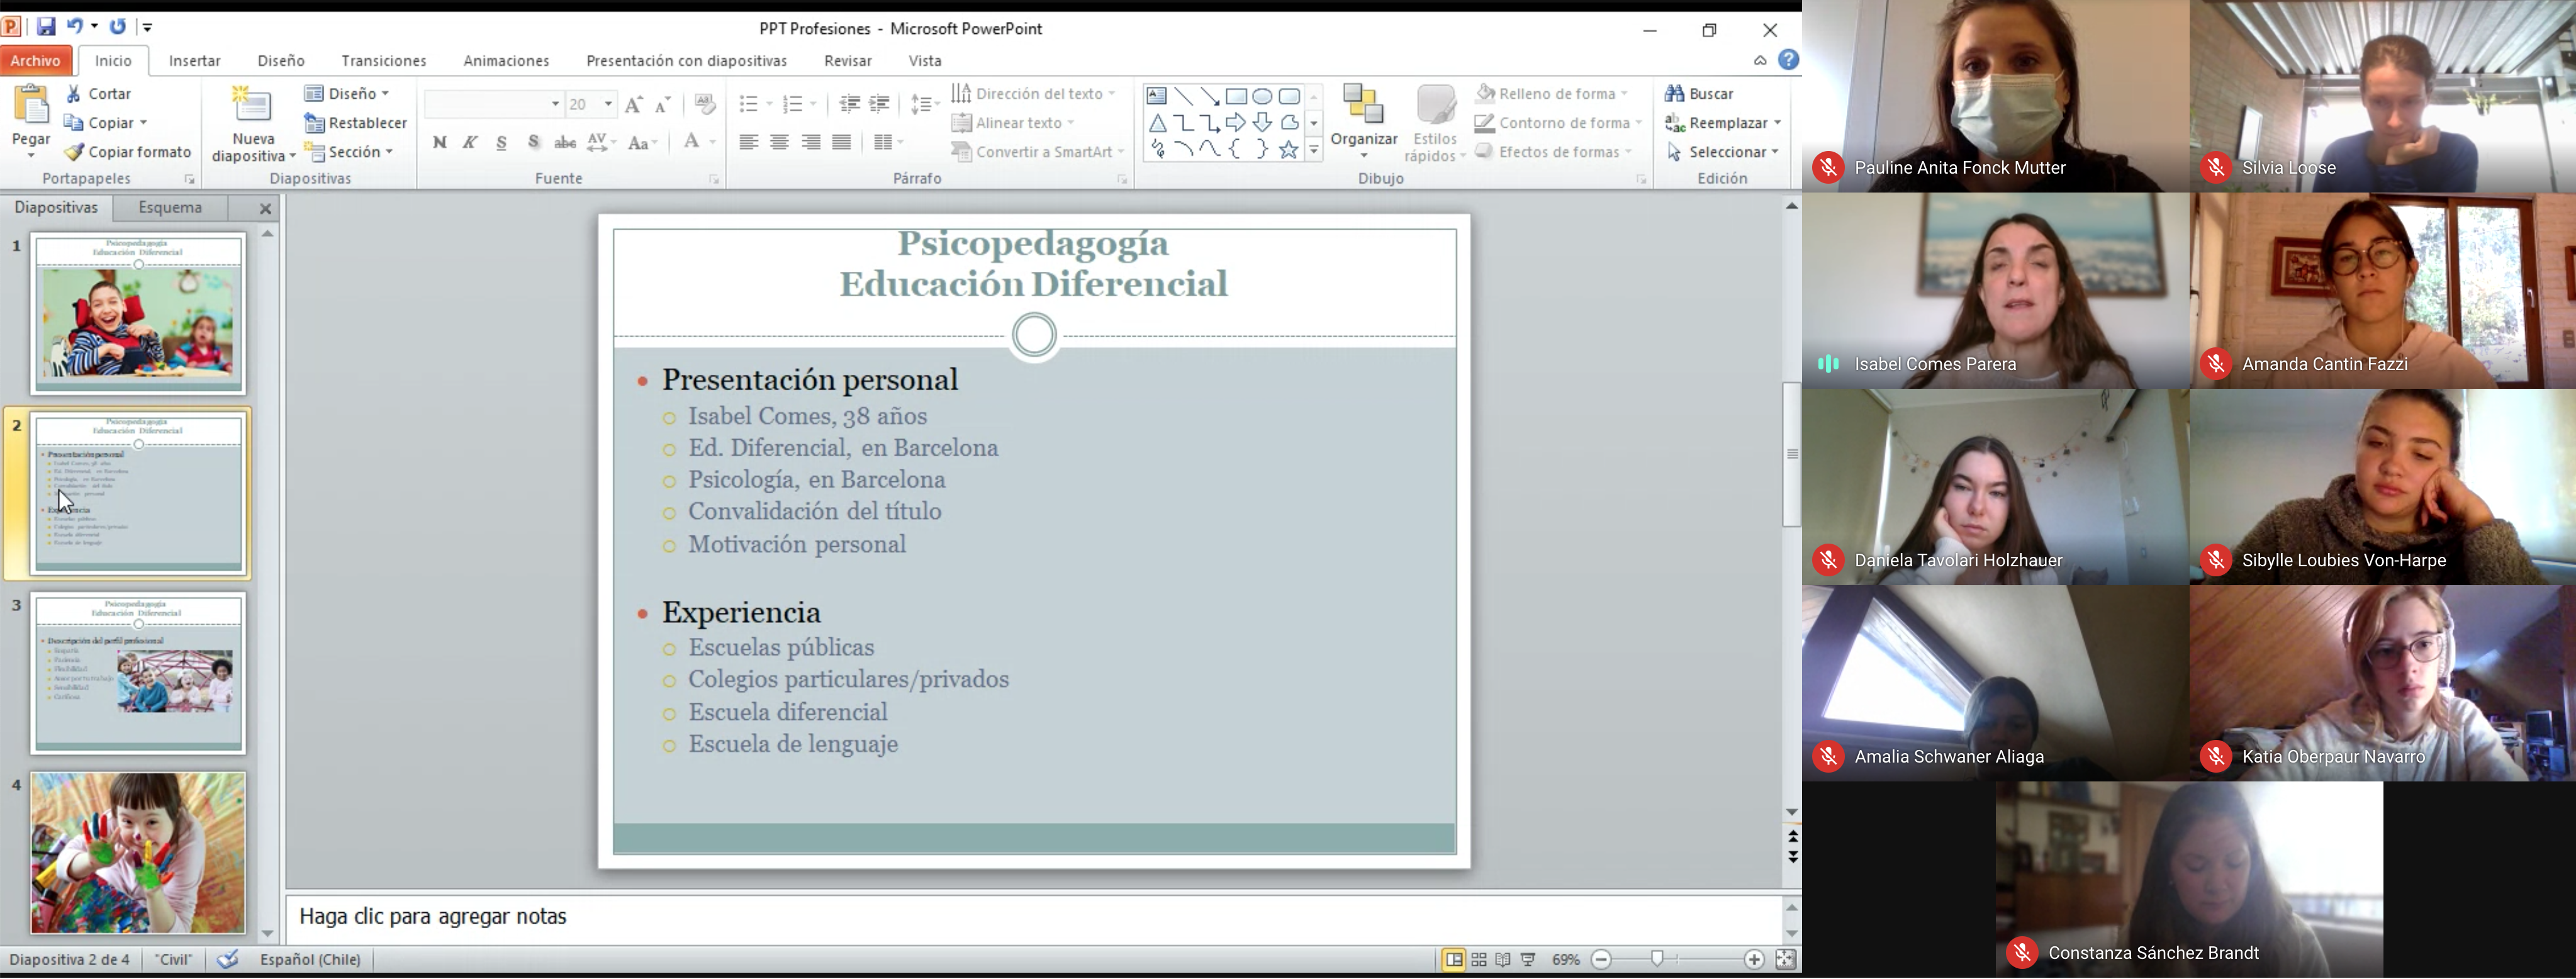The height and width of the screenshot is (979, 2576).
Task: Align text left
Action: tap(748, 143)
